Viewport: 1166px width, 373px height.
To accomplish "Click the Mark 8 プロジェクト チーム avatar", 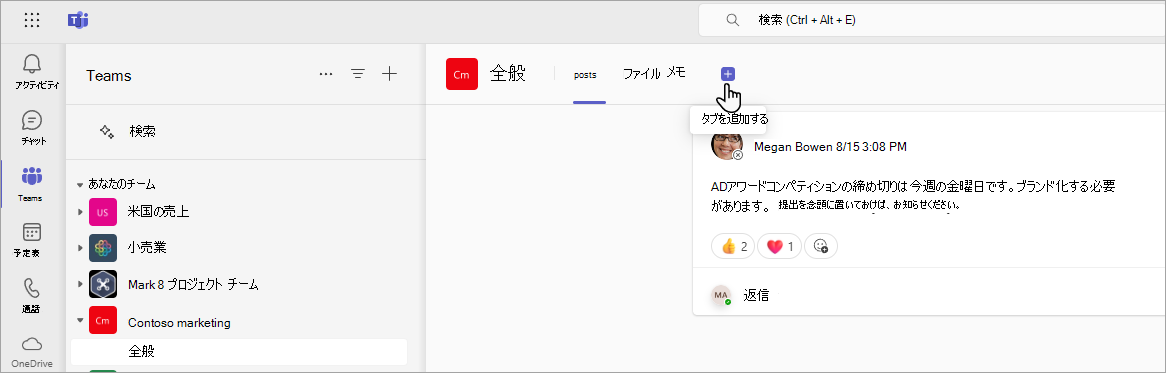I will pos(103,284).
